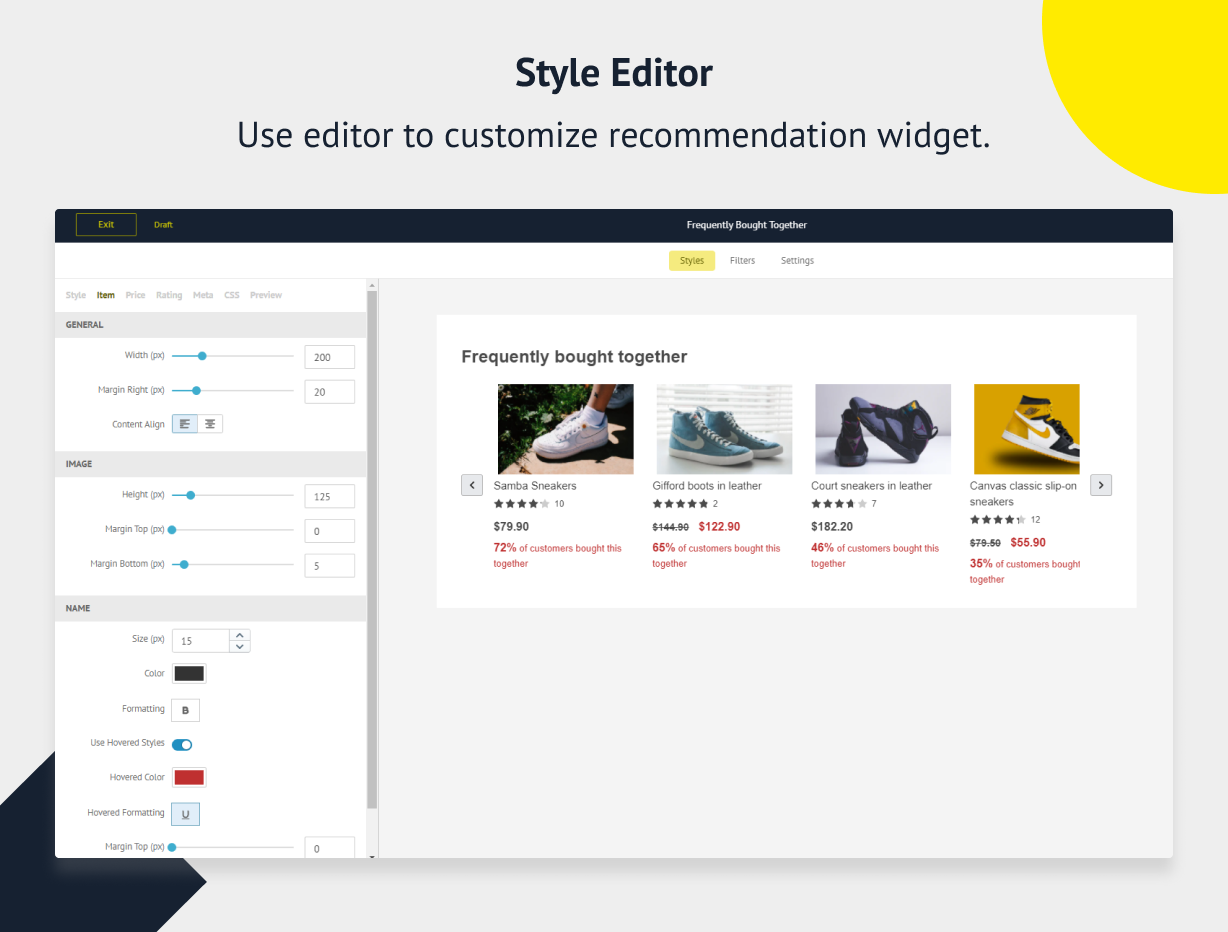Click the Margin Bottom slider handle
The image size is (1228, 932).
pos(183,565)
